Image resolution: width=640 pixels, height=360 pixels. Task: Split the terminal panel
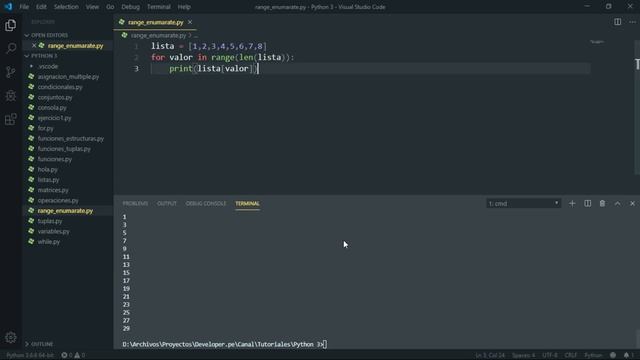tap(587, 203)
